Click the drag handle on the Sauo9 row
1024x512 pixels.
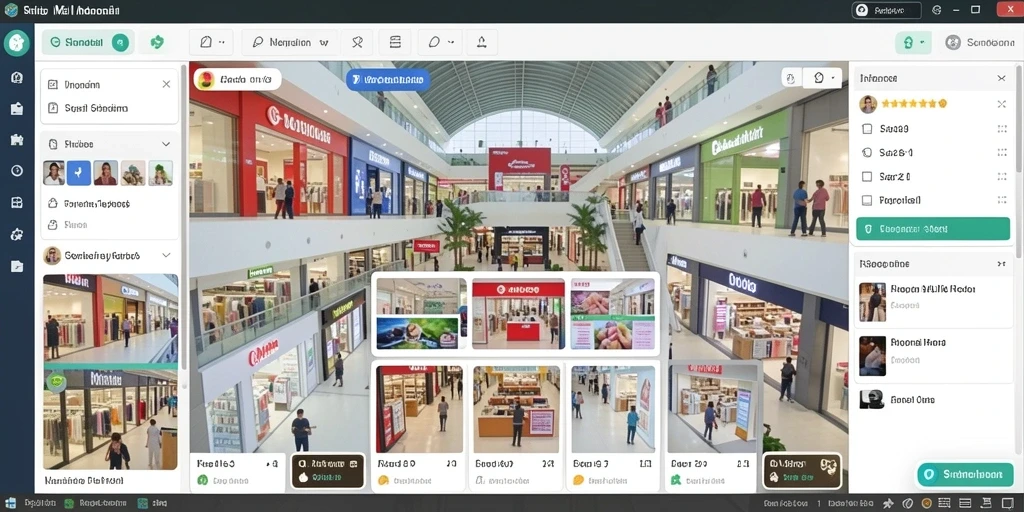click(x=1002, y=129)
